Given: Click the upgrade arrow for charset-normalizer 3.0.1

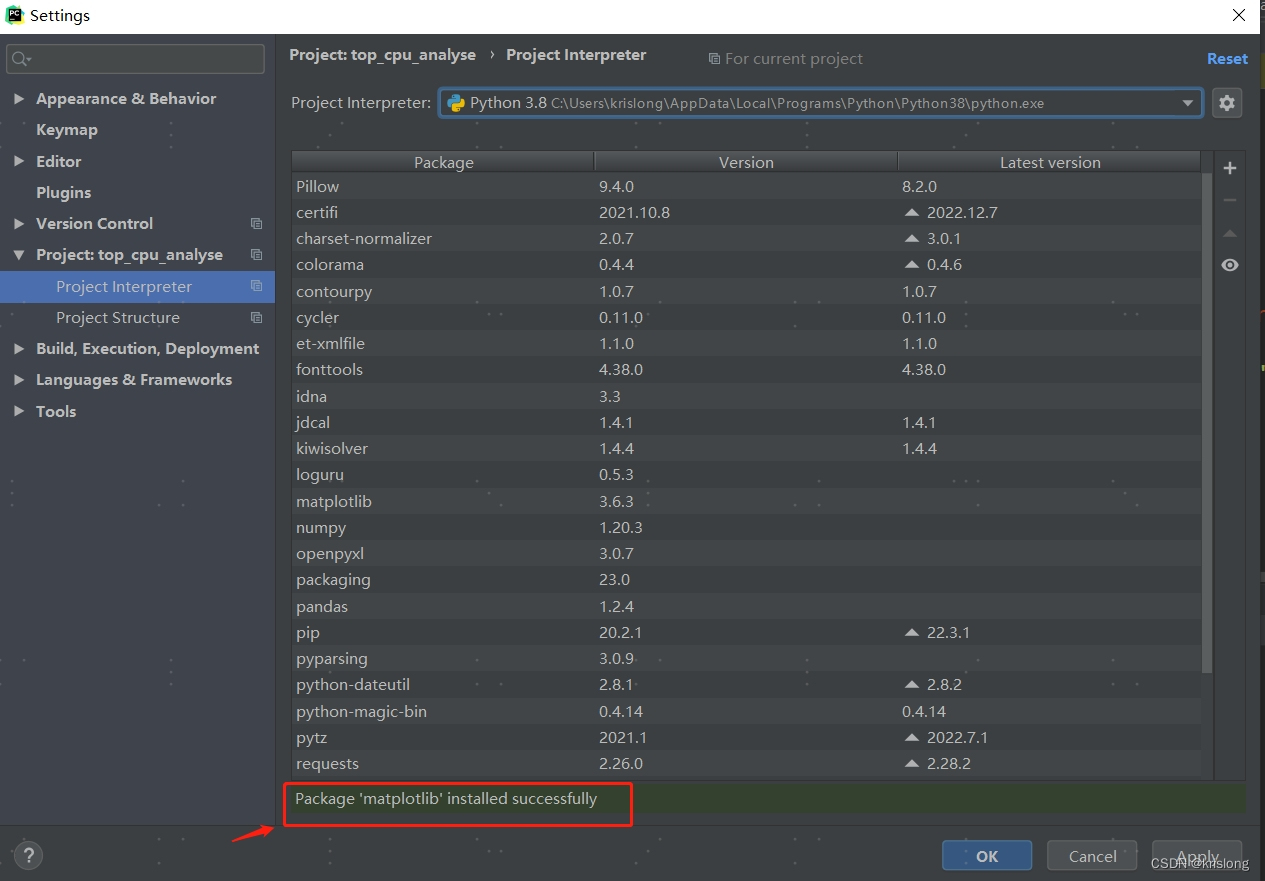Looking at the screenshot, I should tap(911, 239).
